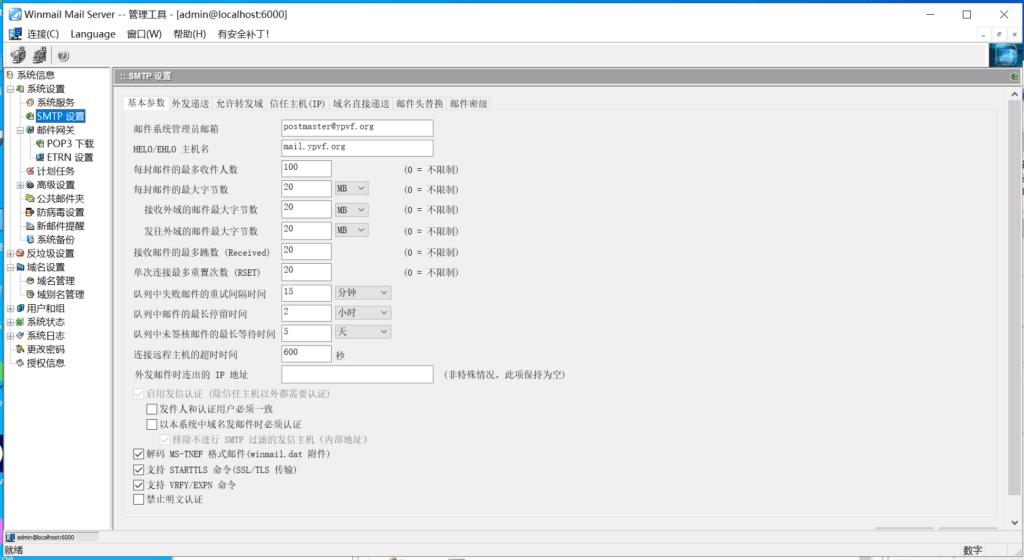The image size is (1024, 560).
Task: Click the connect server toolbar icon
Action: (x=18, y=55)
